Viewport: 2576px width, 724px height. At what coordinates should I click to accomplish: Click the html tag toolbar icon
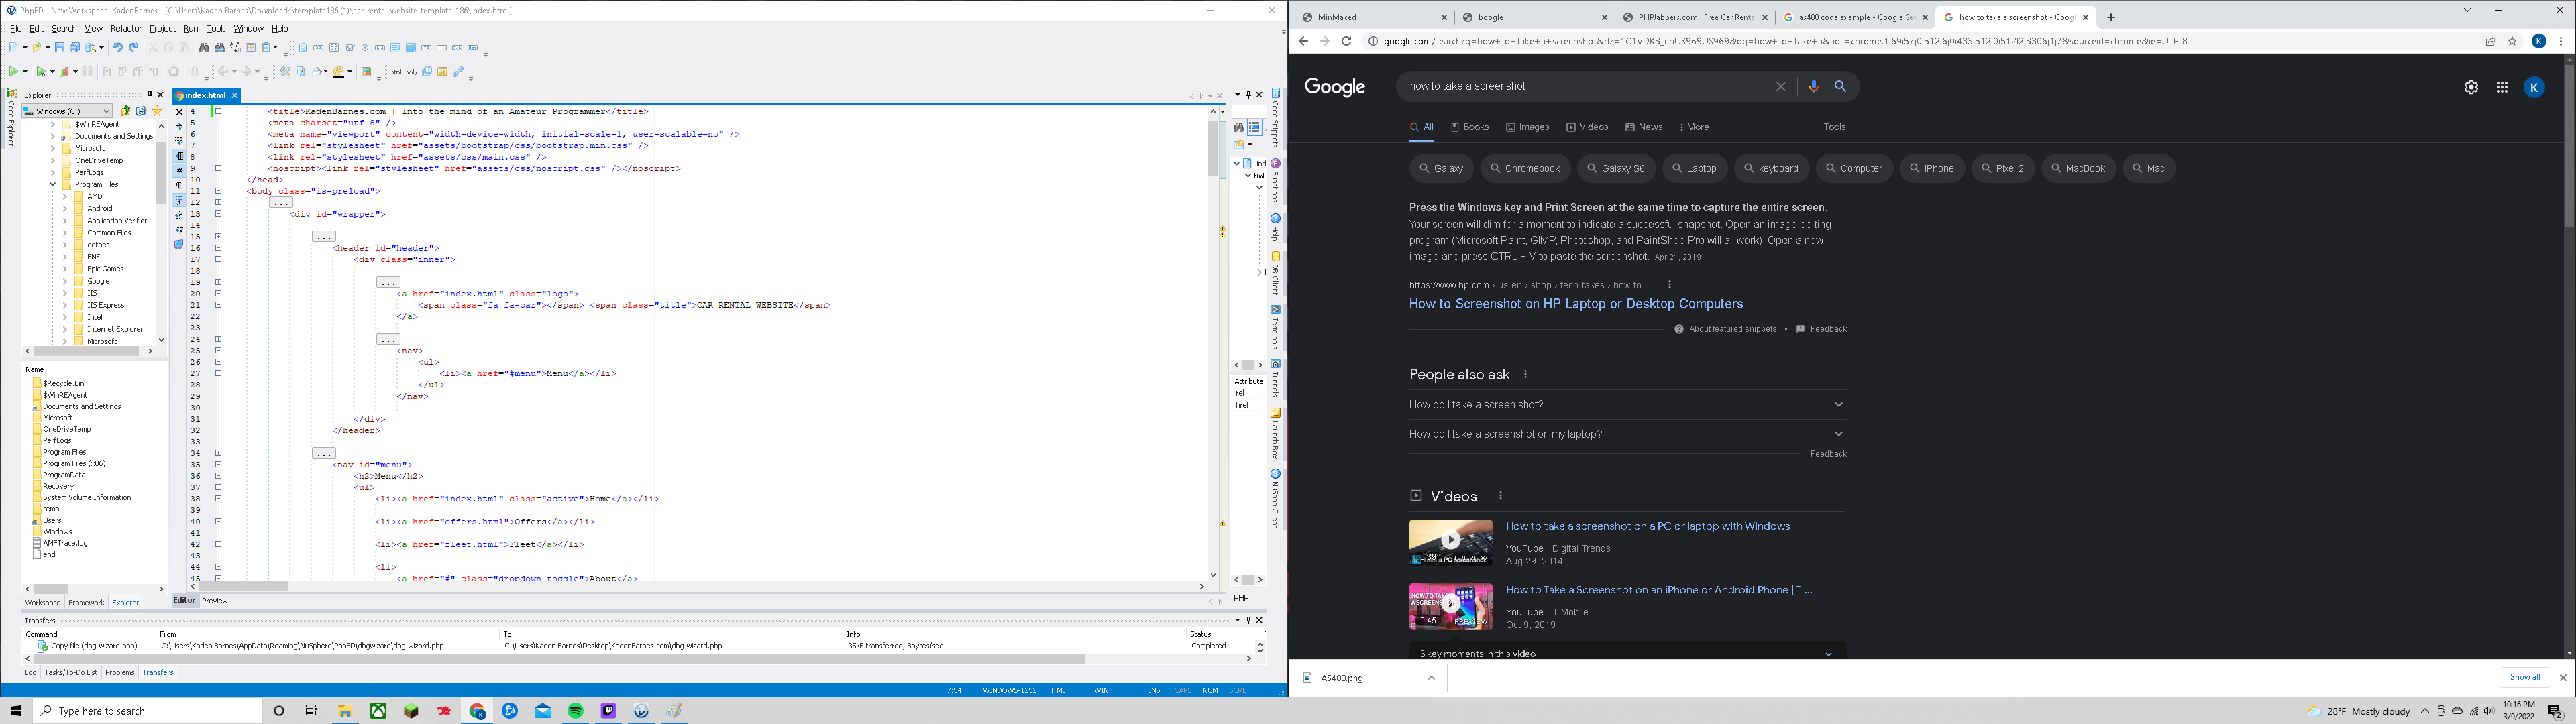(396, 72)
